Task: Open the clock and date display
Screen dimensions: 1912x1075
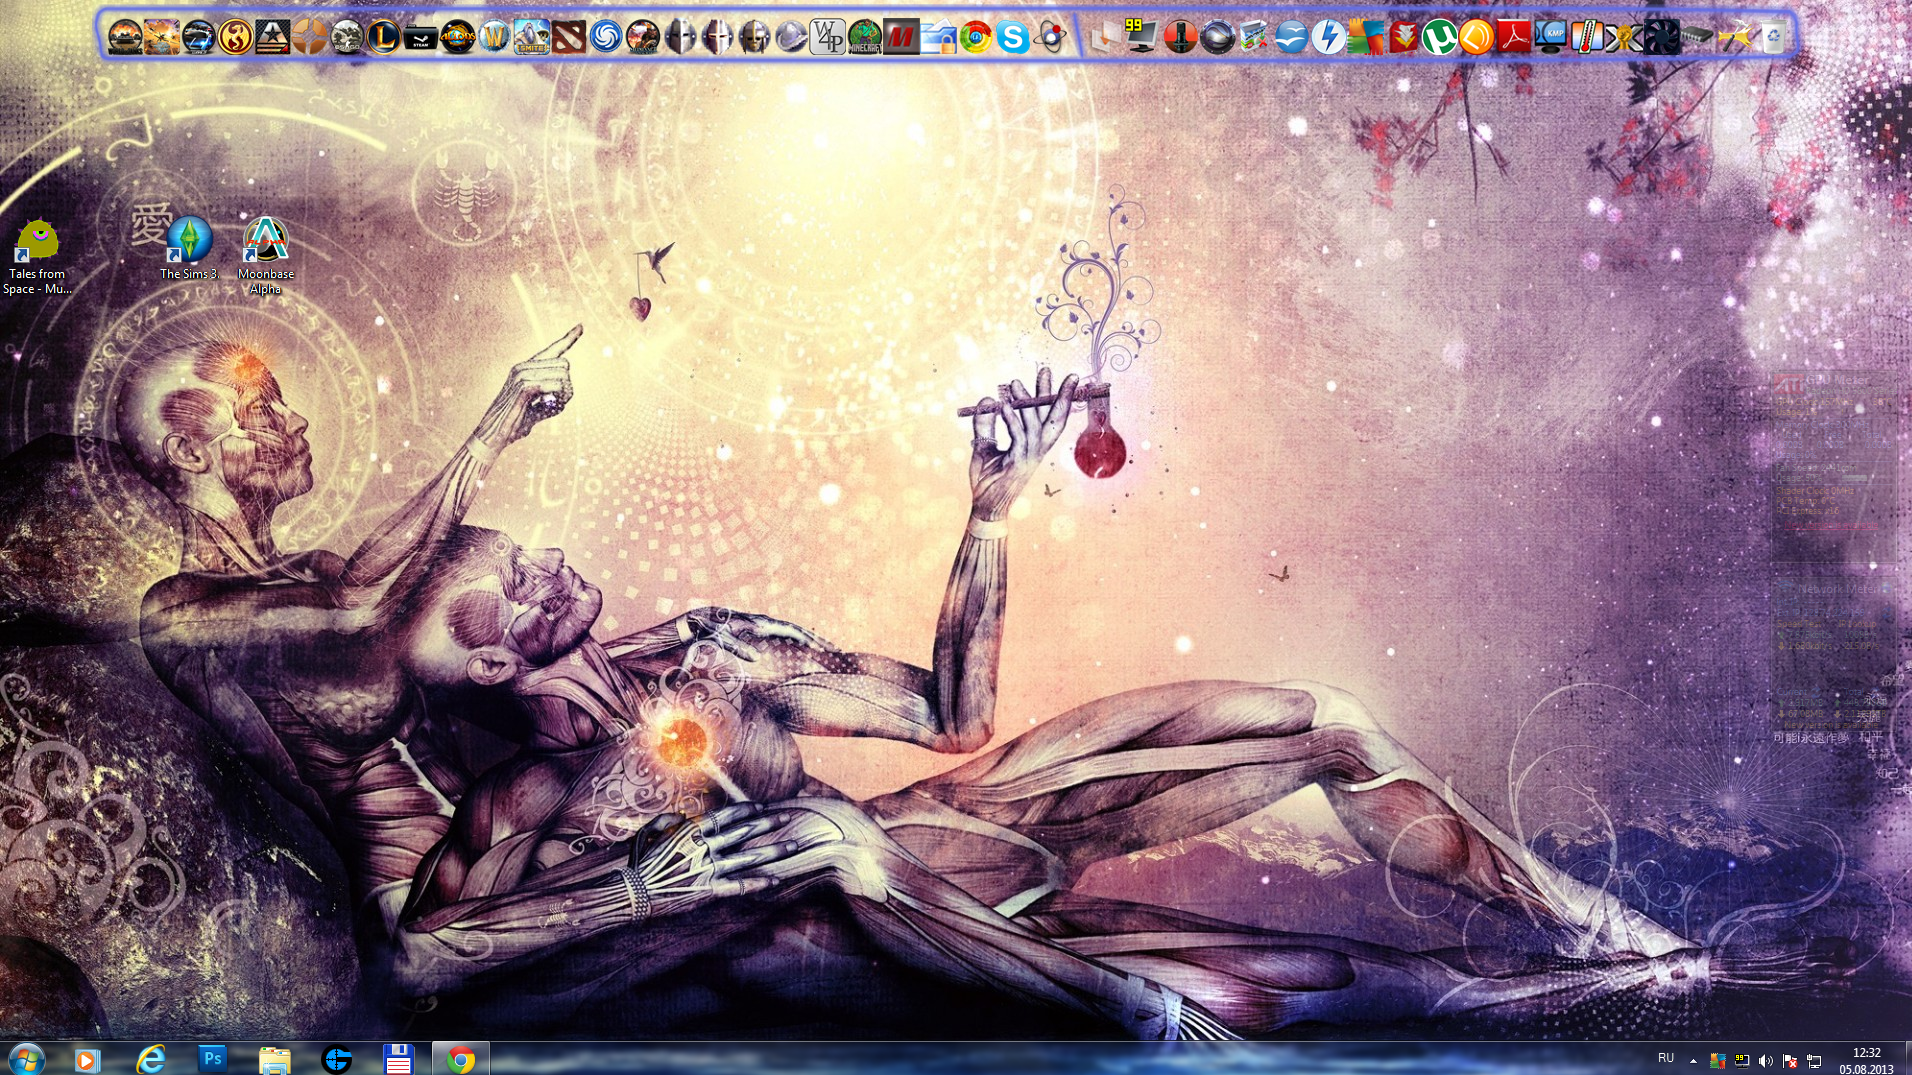Action: point(1866,1060)
